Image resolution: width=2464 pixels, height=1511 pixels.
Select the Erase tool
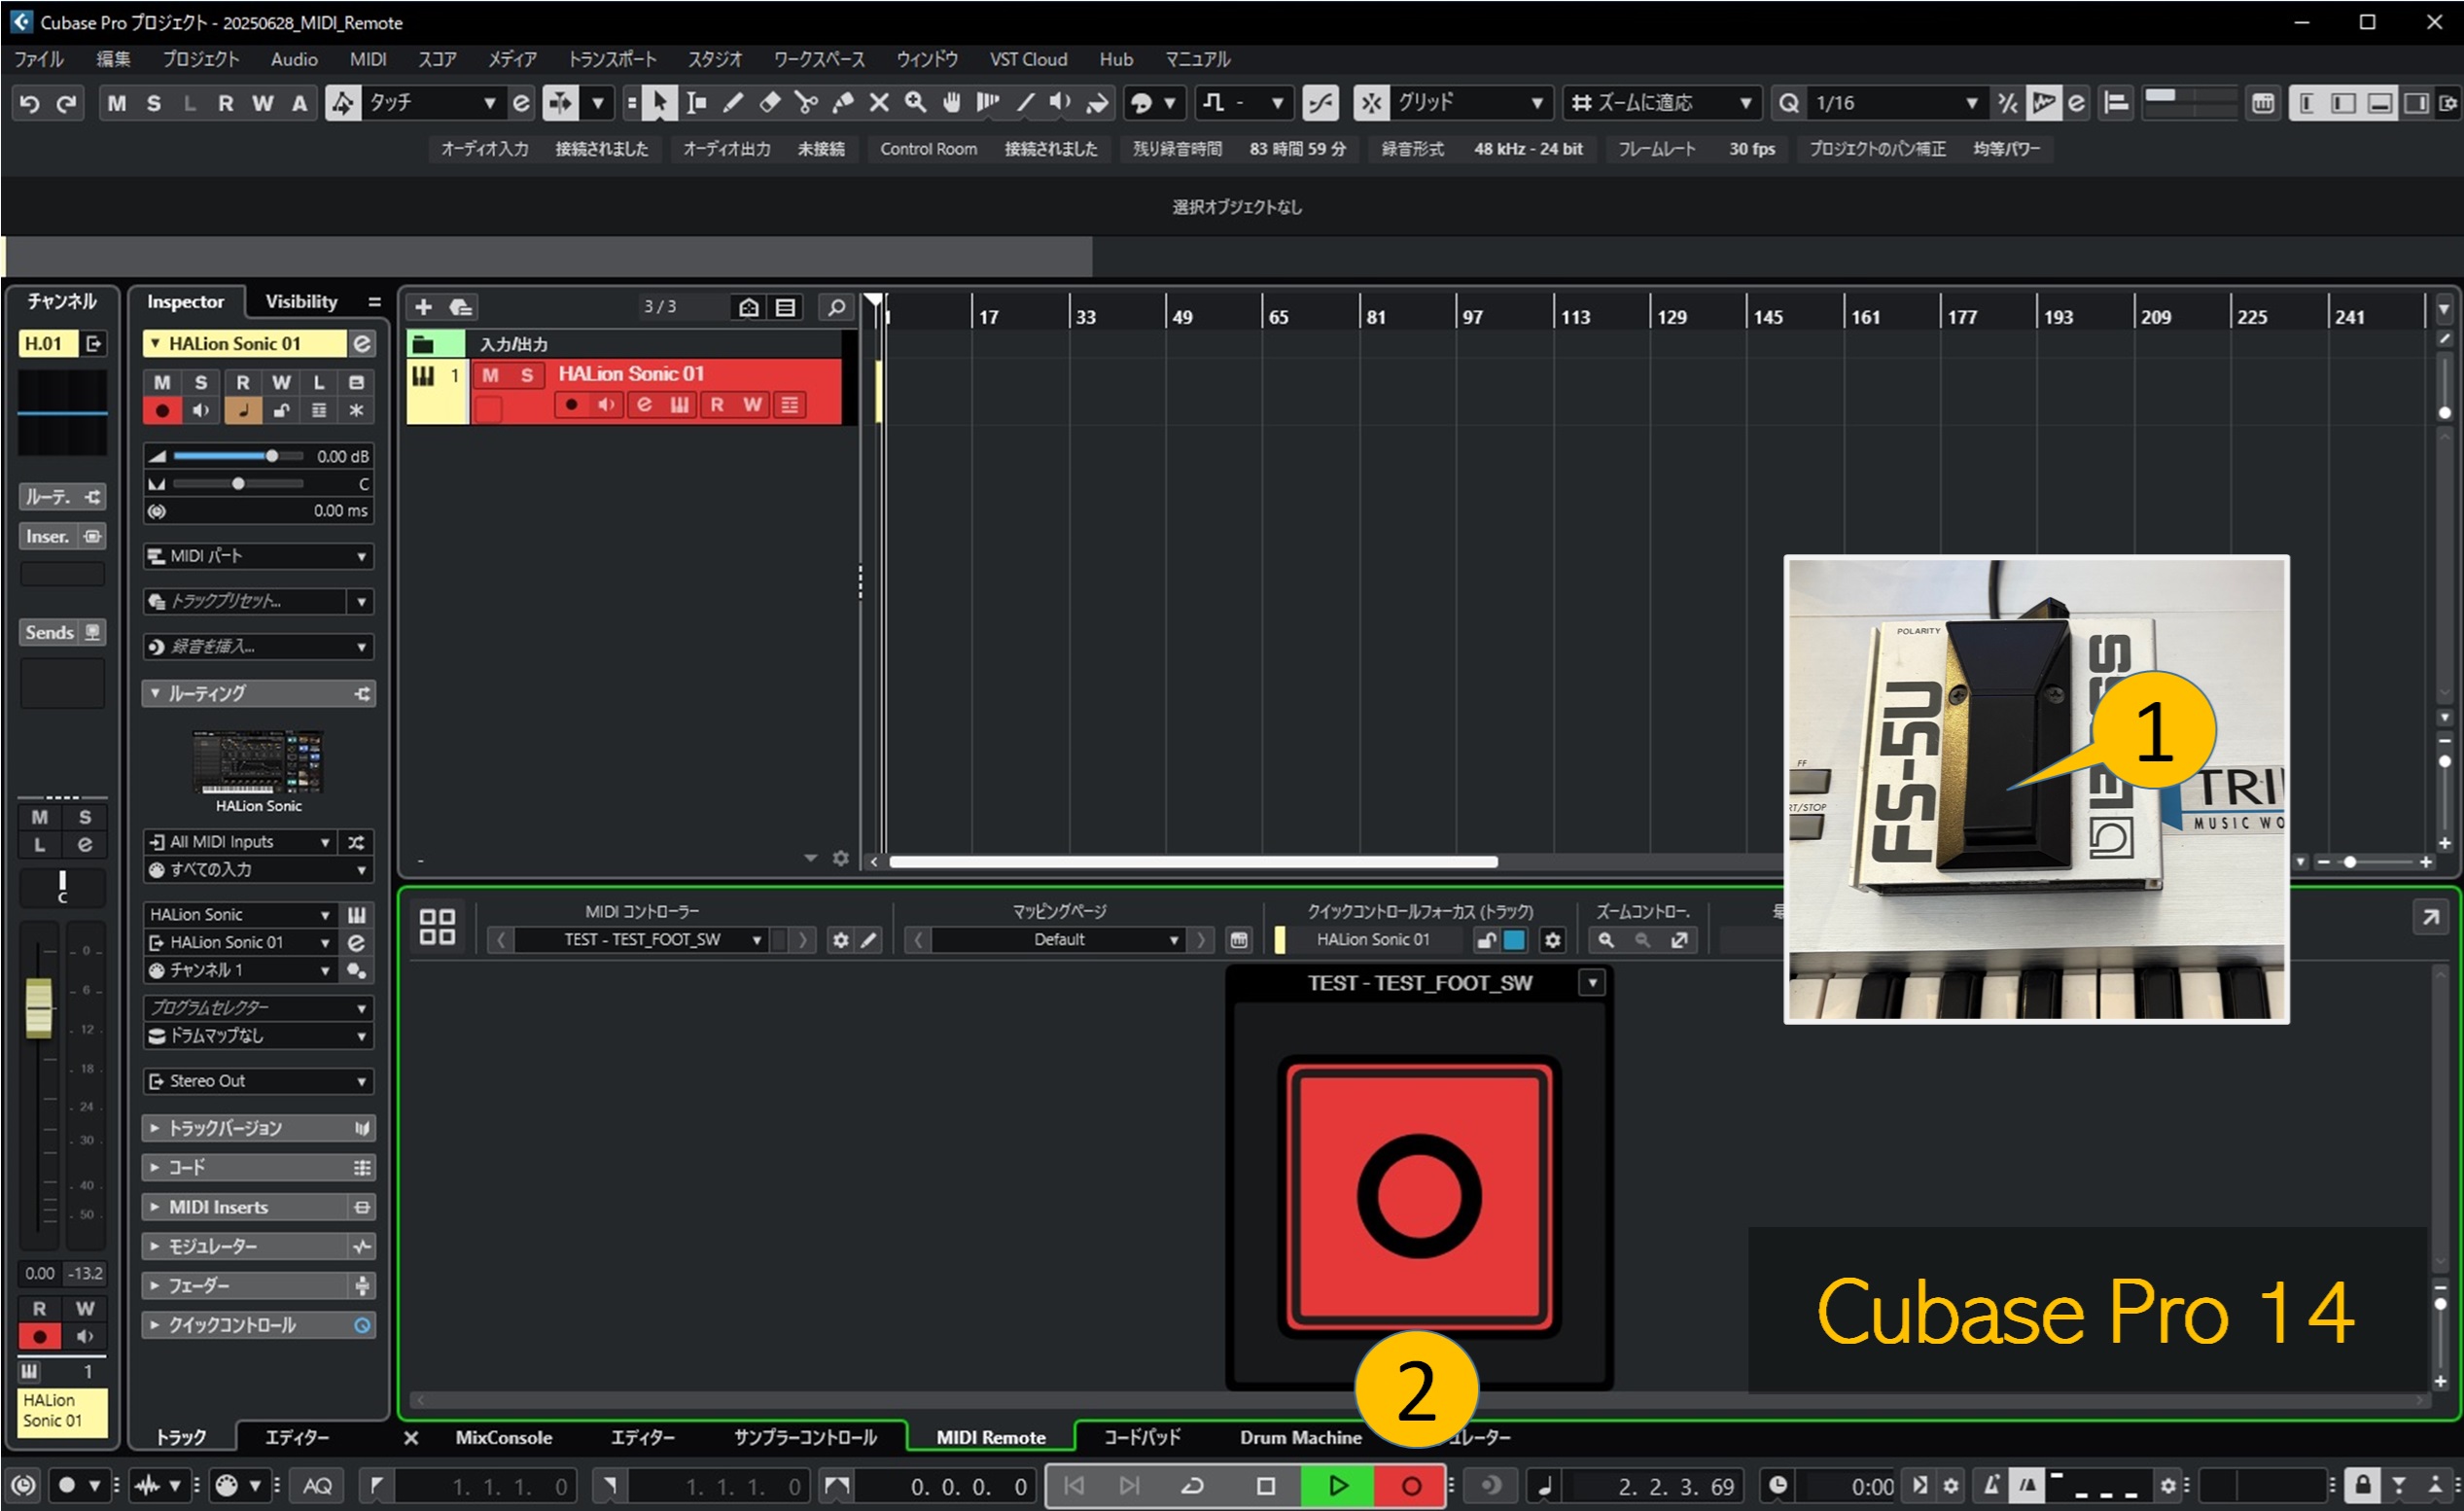coord(769,103)
